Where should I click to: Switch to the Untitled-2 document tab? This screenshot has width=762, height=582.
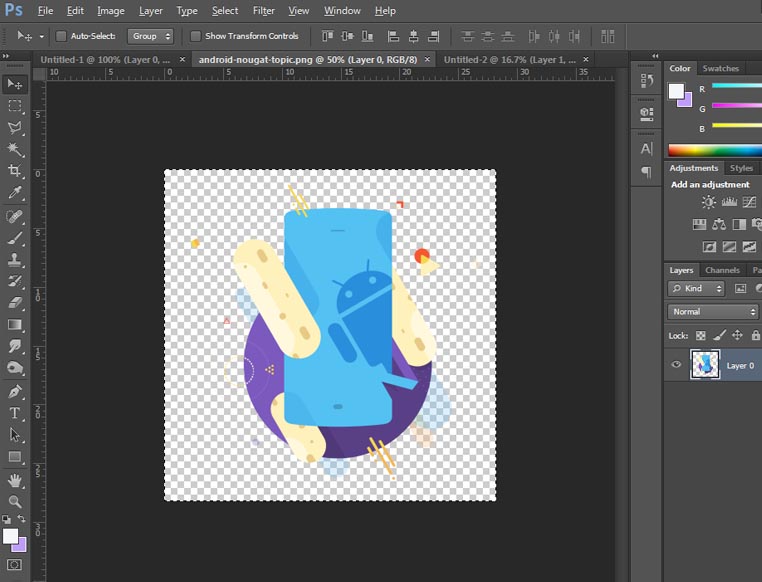(509, 60)
